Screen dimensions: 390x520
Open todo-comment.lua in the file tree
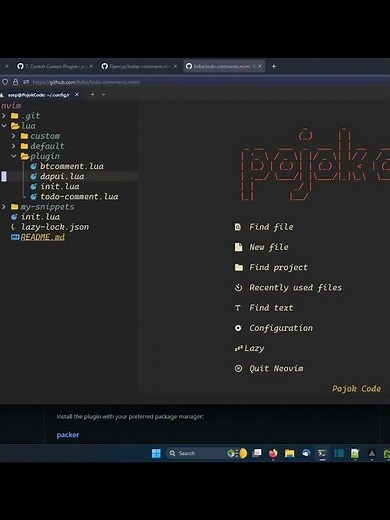click(79, 196)
